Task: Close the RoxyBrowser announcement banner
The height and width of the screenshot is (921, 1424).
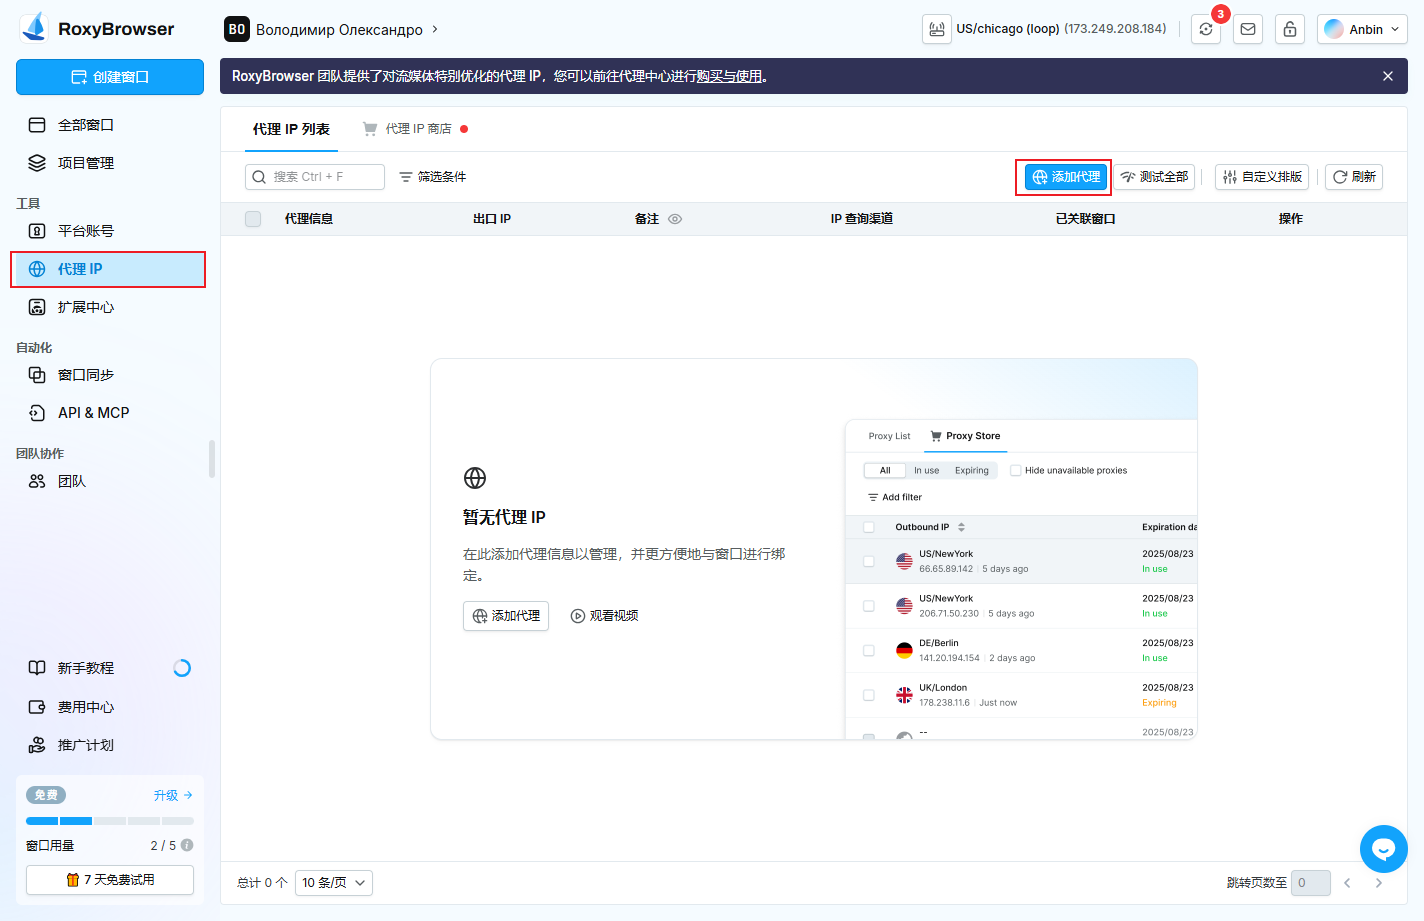Action: pos(1387,76)
